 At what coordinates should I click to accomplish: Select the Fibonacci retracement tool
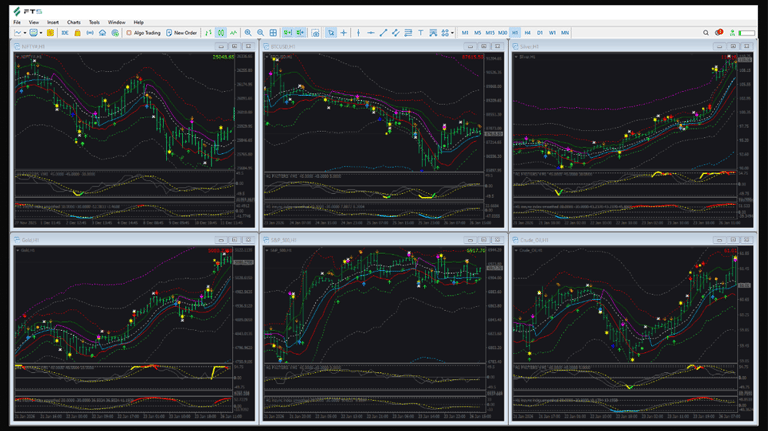pos(408,33)
